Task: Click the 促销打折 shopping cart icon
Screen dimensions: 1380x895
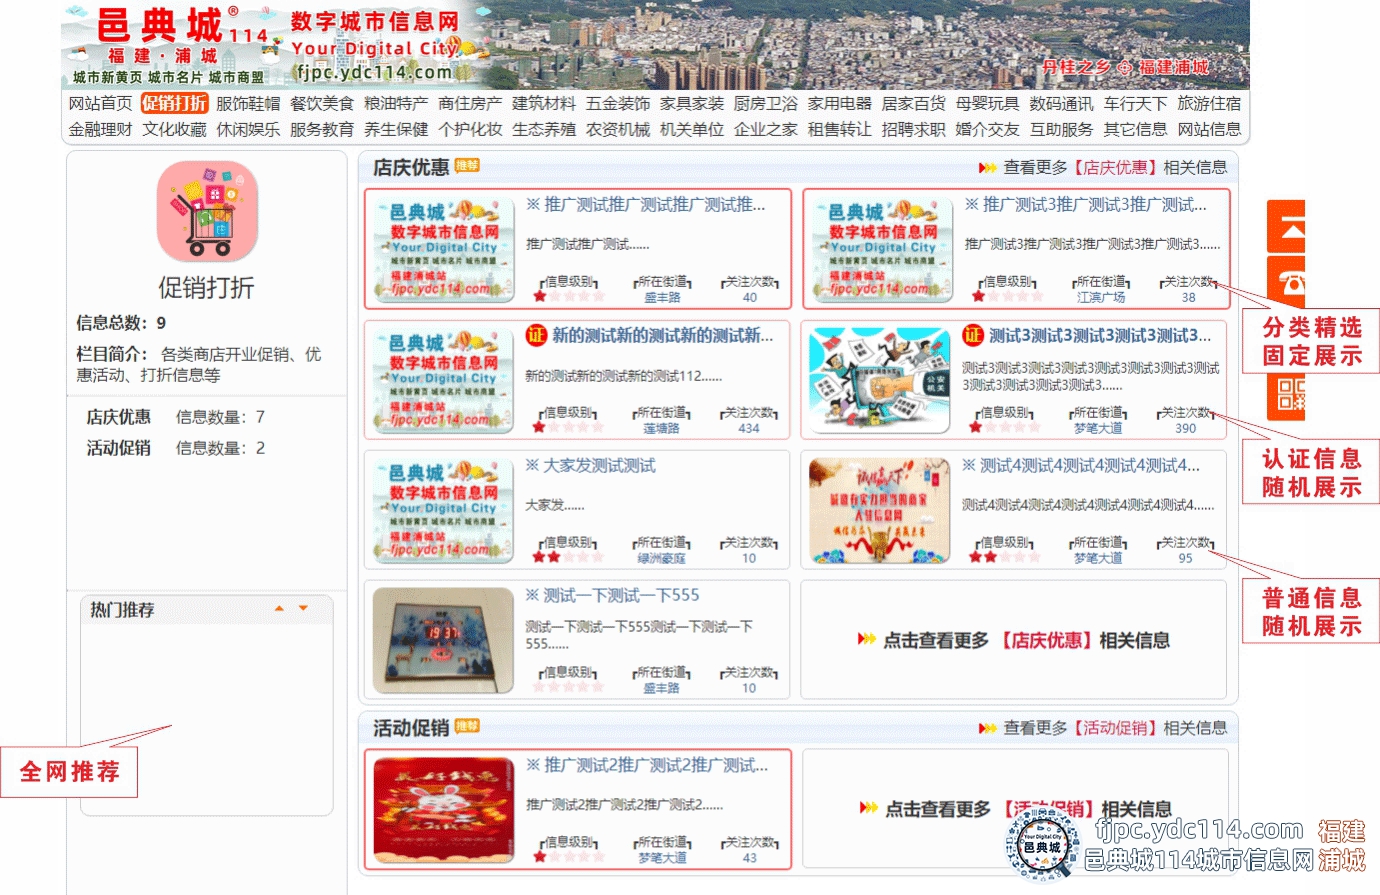Action: [x=207, y=213]
